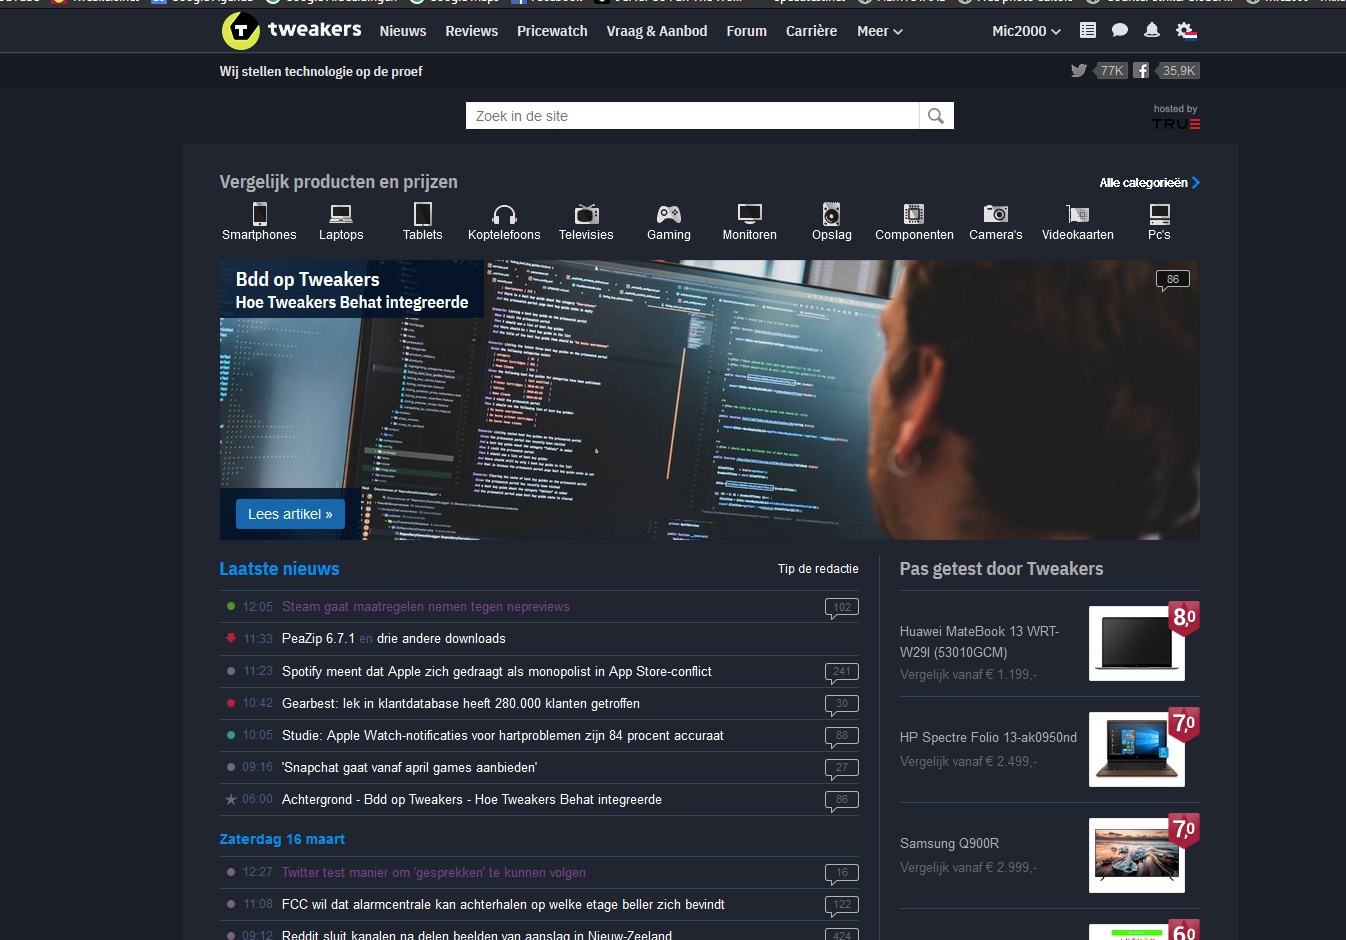Open the Monitoren category icon
The height and width of the screenshot is (940, 1346).
coord(750,213)
